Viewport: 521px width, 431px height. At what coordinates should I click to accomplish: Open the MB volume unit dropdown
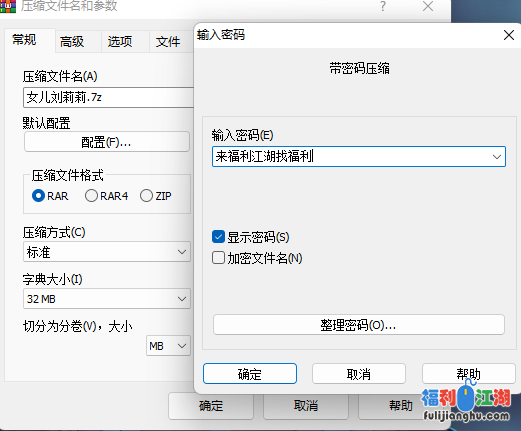point(168,346)
